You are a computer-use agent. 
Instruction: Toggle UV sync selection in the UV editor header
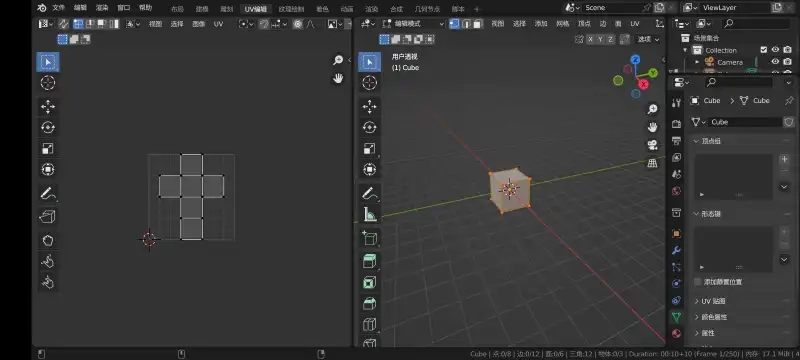click(x=63, y=24)
